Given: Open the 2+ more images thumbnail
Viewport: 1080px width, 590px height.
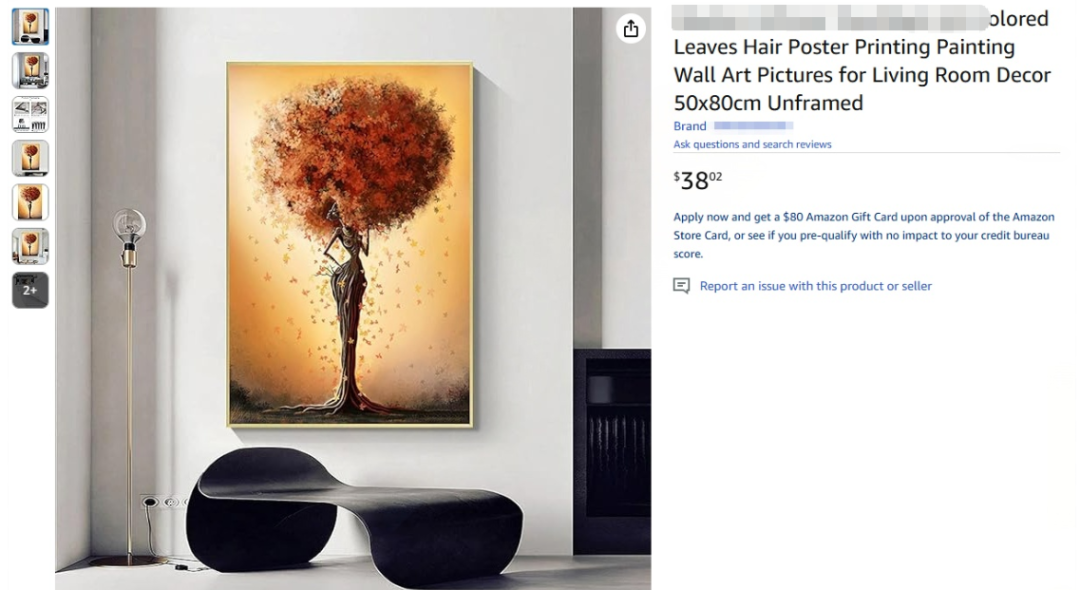Looking at the screenshot, I should pyautogui.click(x=30, y=290).
